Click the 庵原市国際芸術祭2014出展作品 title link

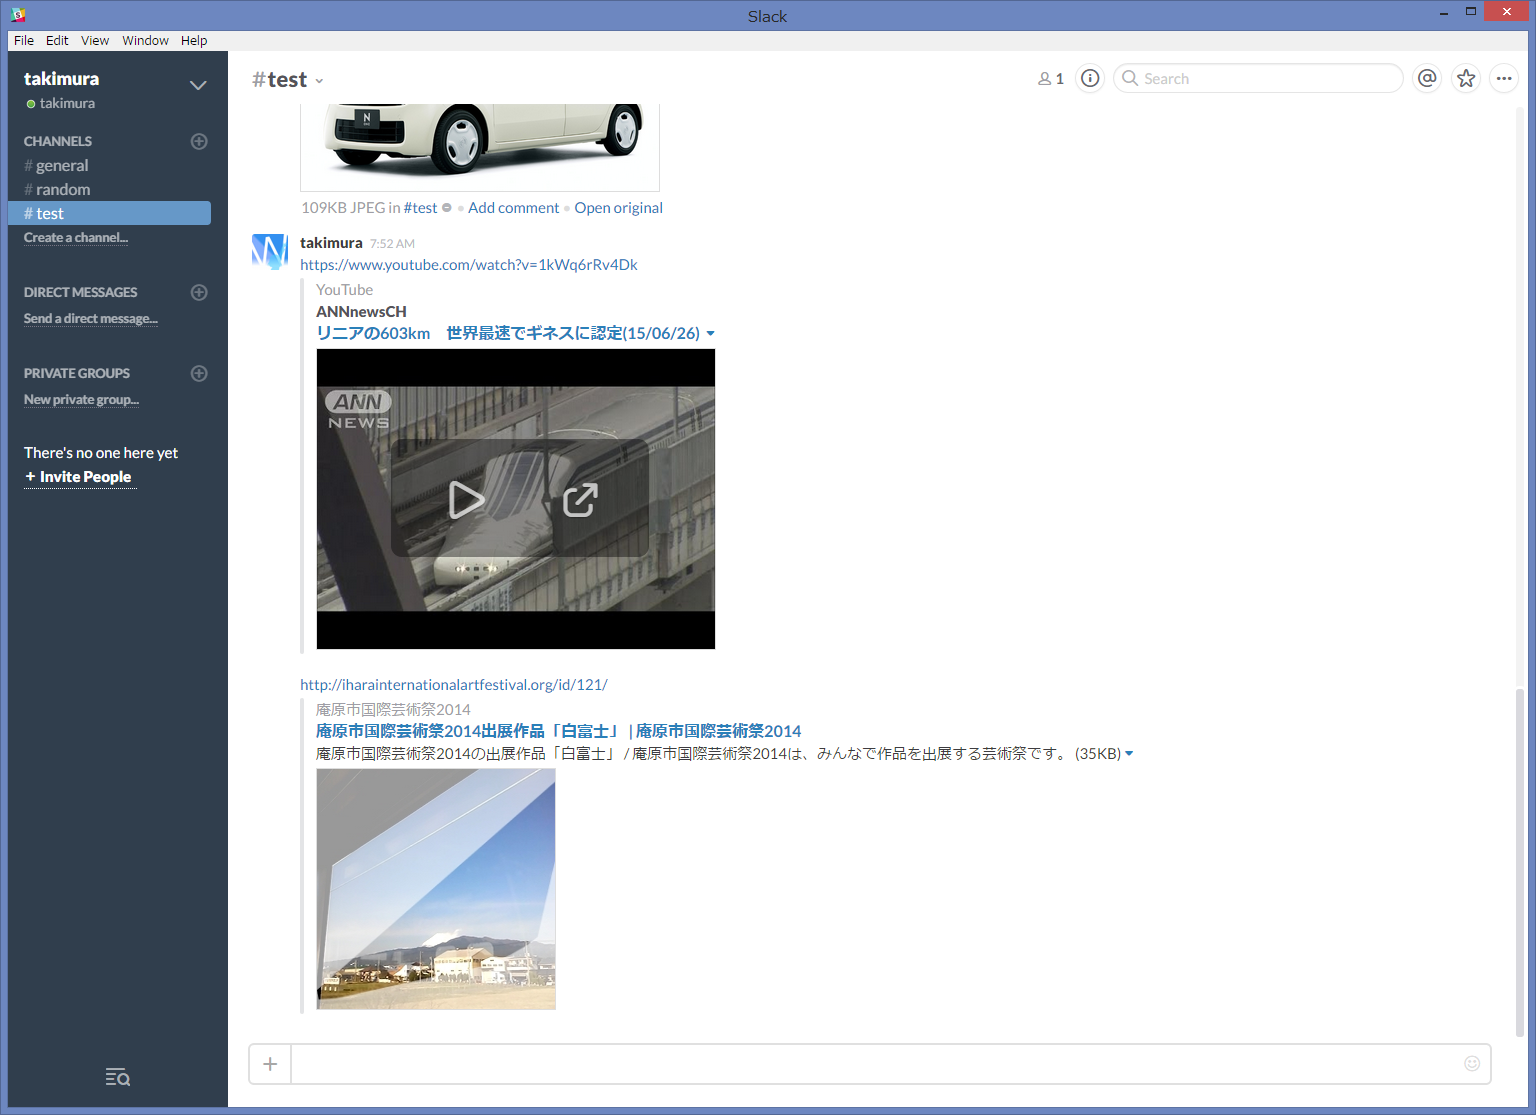point(559,731)
